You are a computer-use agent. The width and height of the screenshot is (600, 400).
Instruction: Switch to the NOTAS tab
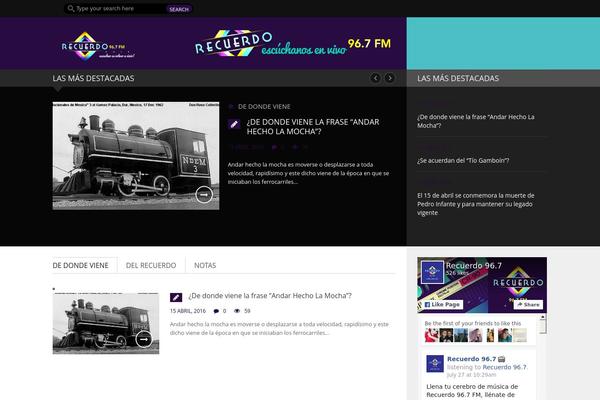coord(205,265)
